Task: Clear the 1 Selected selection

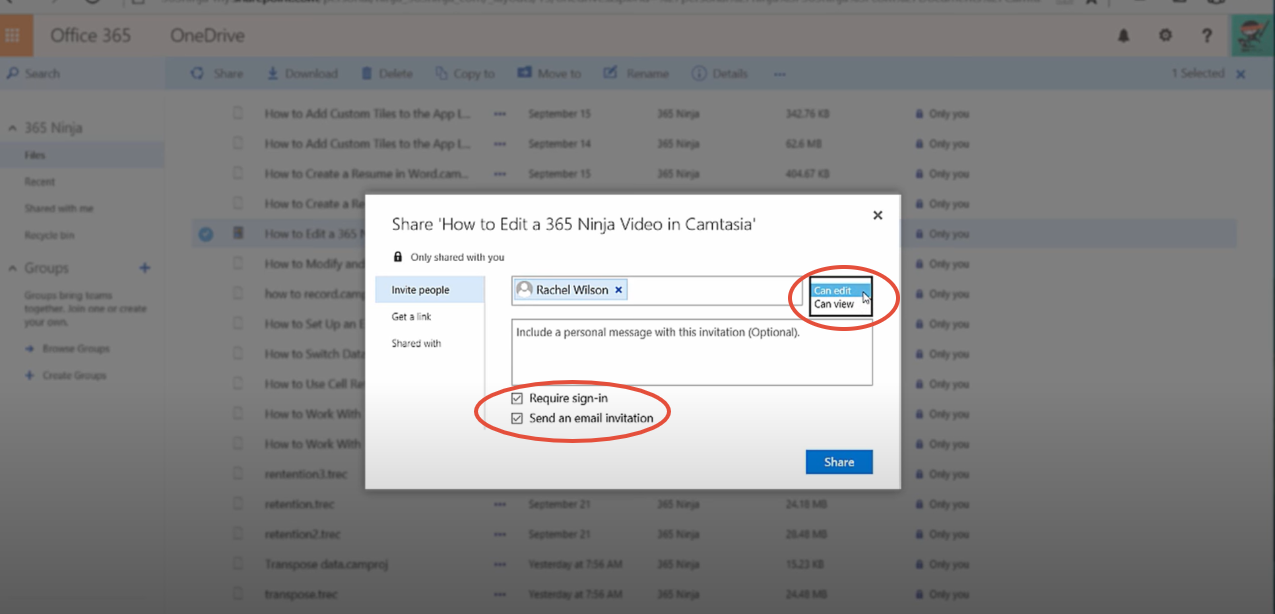Action: (x=1241, y=74)
